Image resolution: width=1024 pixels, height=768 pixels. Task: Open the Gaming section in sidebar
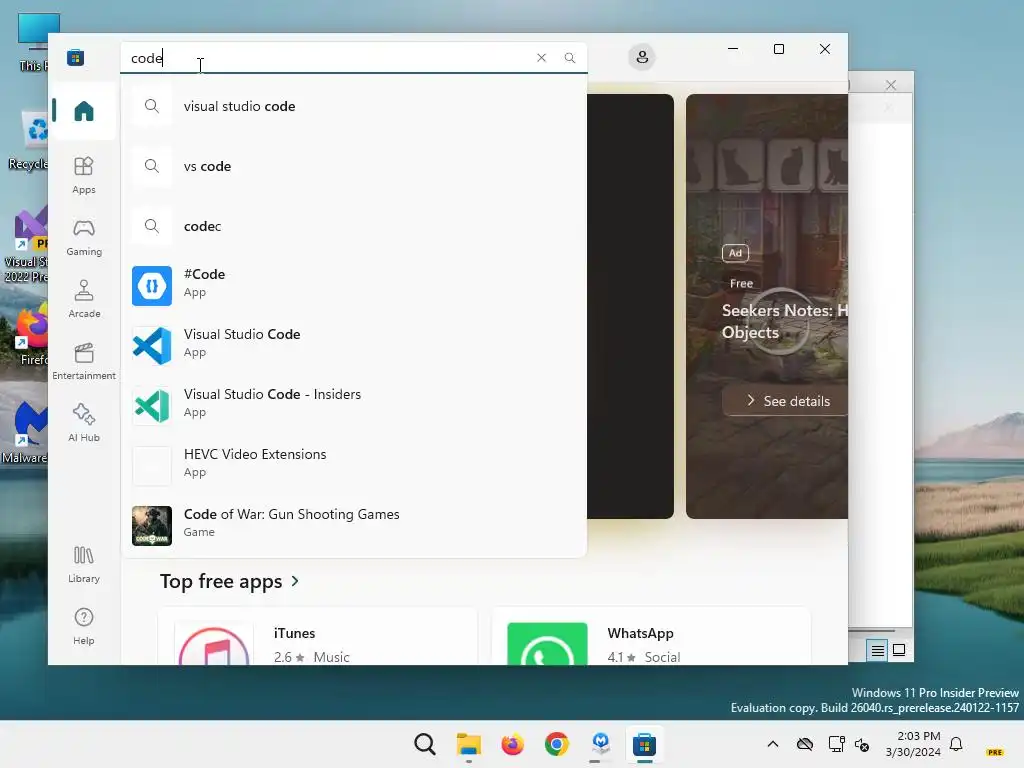(x=84, y=237)
